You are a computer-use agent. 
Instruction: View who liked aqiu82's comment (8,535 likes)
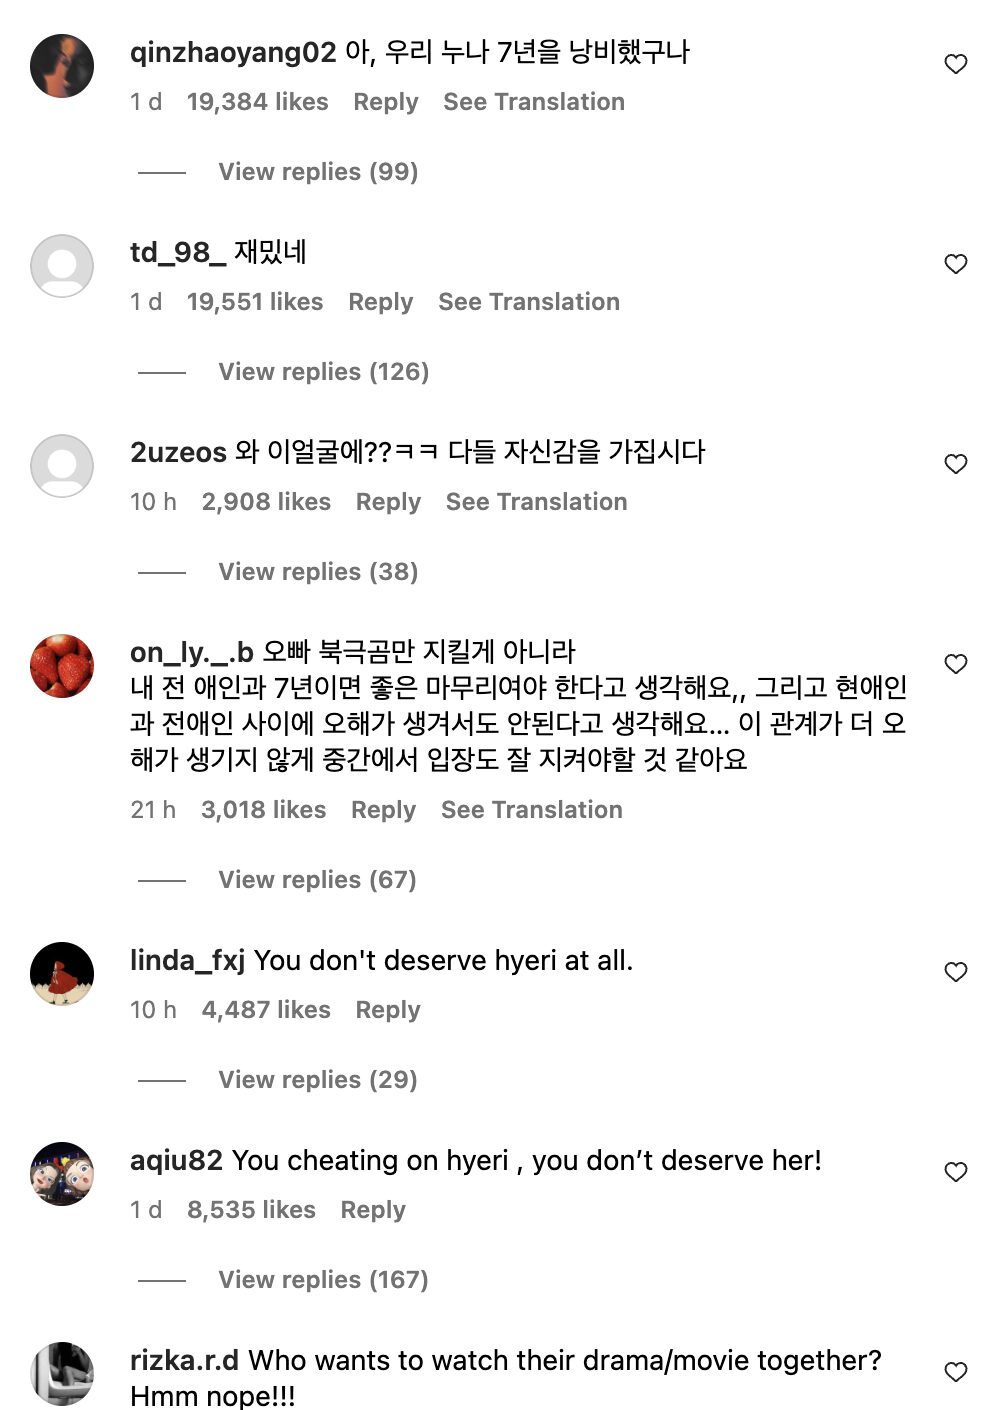coord(251,1210)
